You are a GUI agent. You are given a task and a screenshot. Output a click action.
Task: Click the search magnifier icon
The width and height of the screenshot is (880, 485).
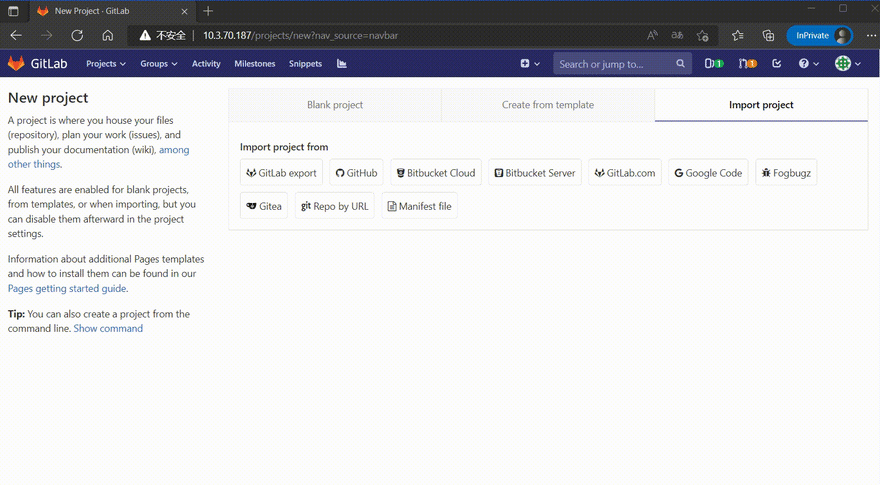pyautogui.click(x=680, y=63)
